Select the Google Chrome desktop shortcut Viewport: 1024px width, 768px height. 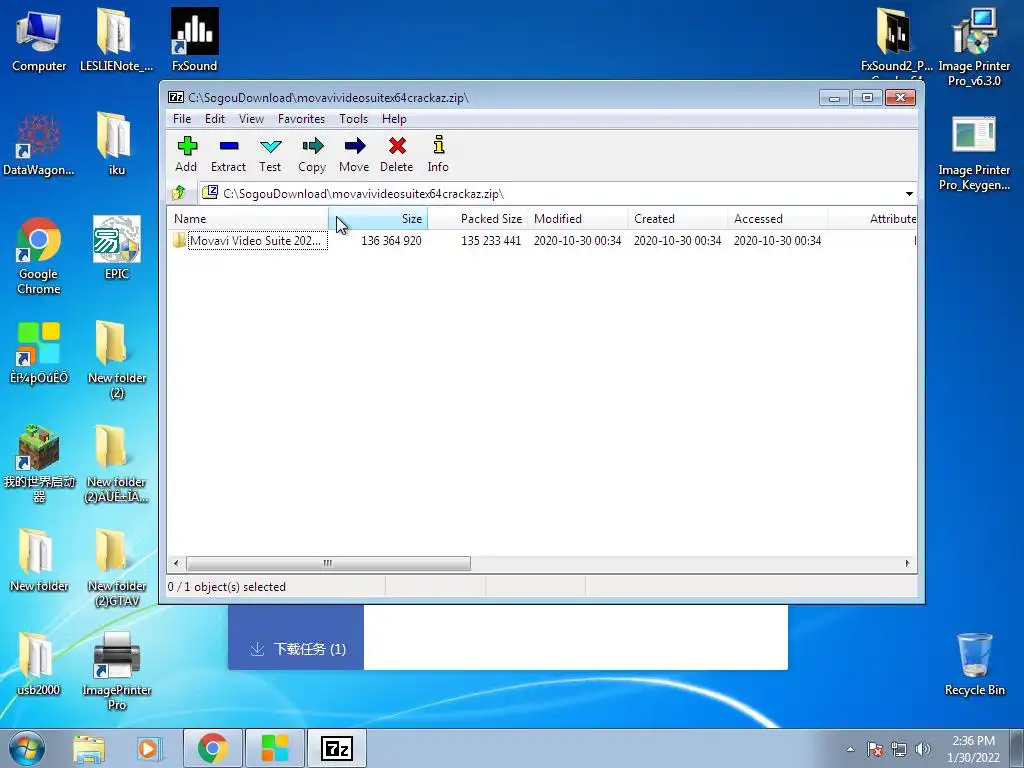click(x=39, y=256)
